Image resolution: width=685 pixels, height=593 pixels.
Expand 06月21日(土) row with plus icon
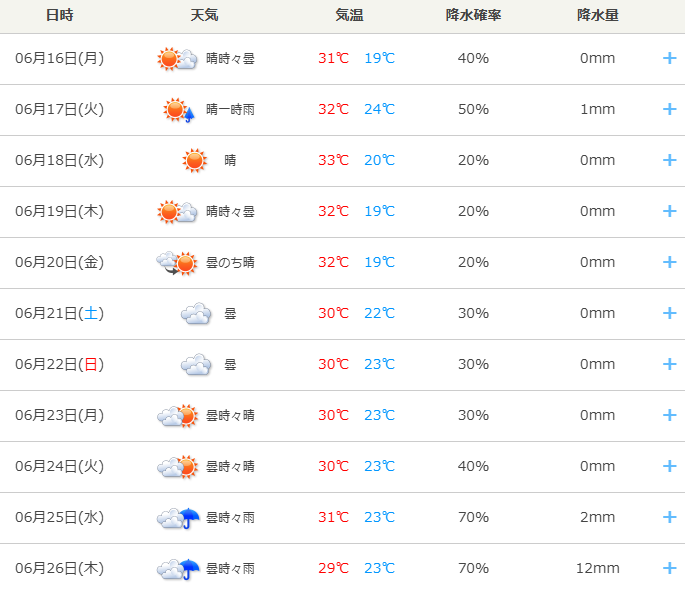[x=669, y=313]
